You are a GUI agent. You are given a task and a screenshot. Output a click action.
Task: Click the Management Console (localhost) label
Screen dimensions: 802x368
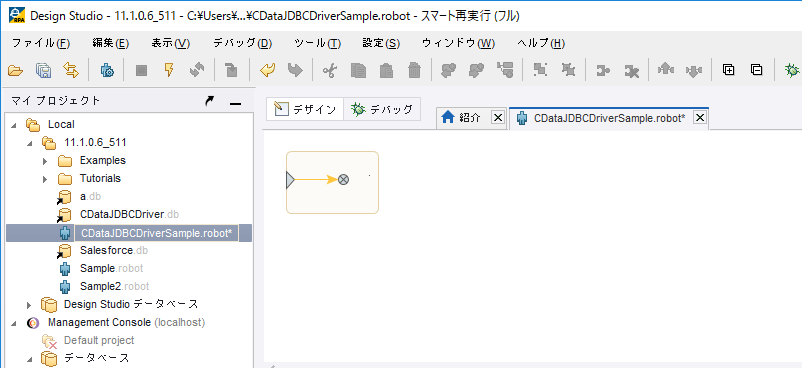click(x=126, y=323)
